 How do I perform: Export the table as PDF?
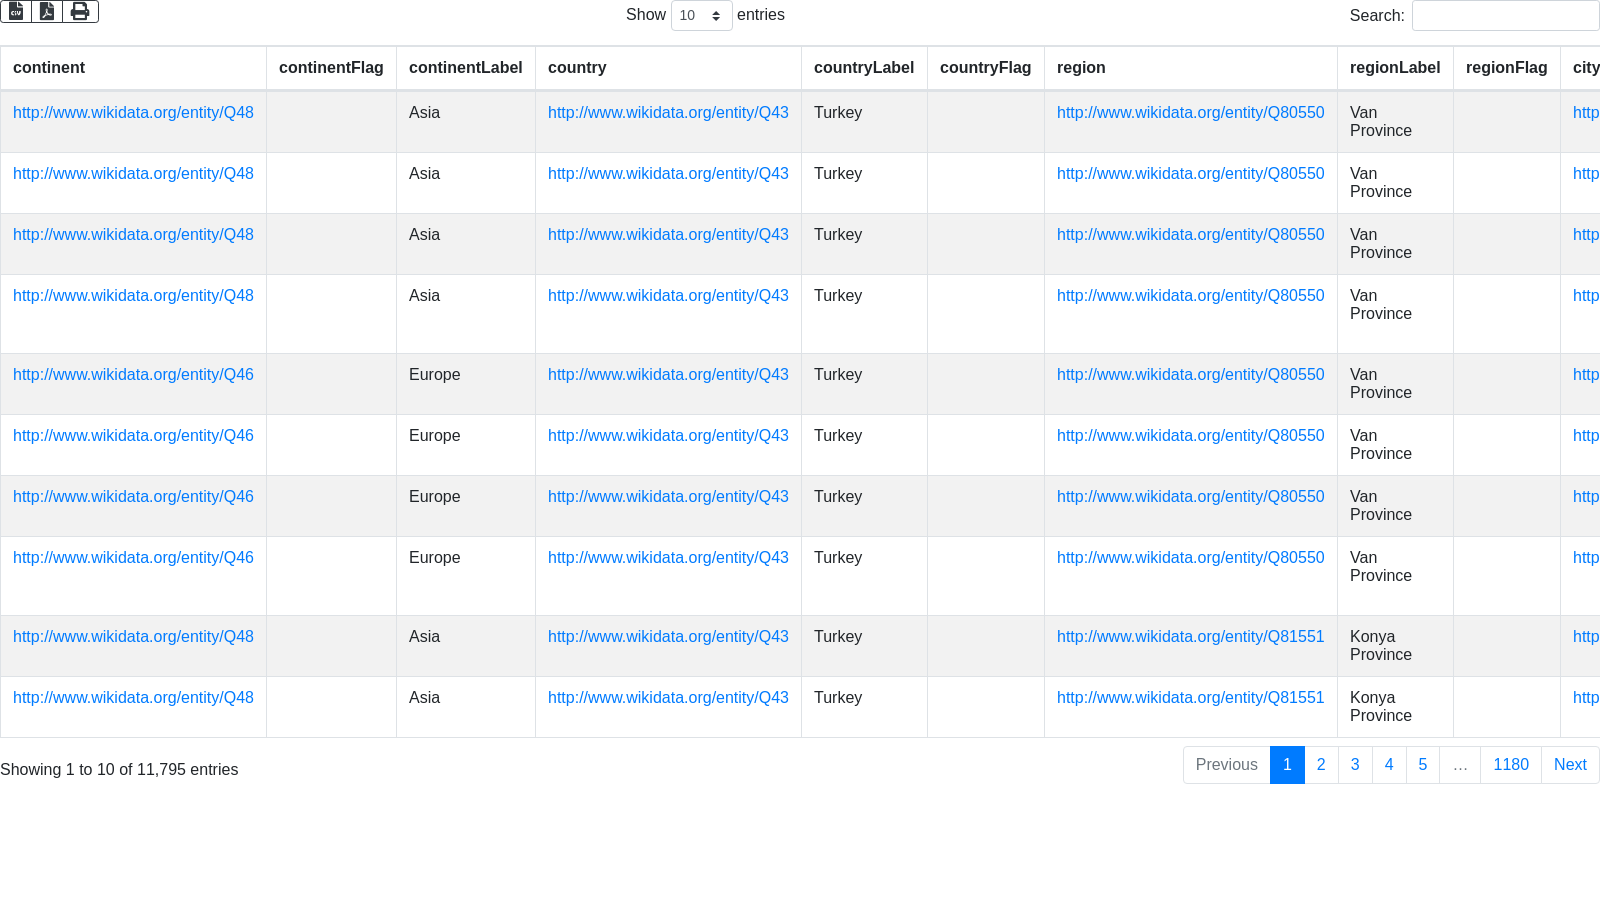tap(47, 11)
